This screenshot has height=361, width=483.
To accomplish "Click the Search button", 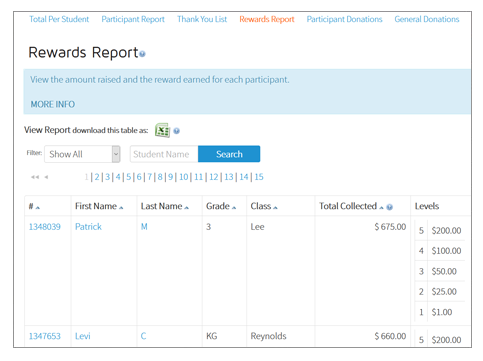I will [229, 154].
